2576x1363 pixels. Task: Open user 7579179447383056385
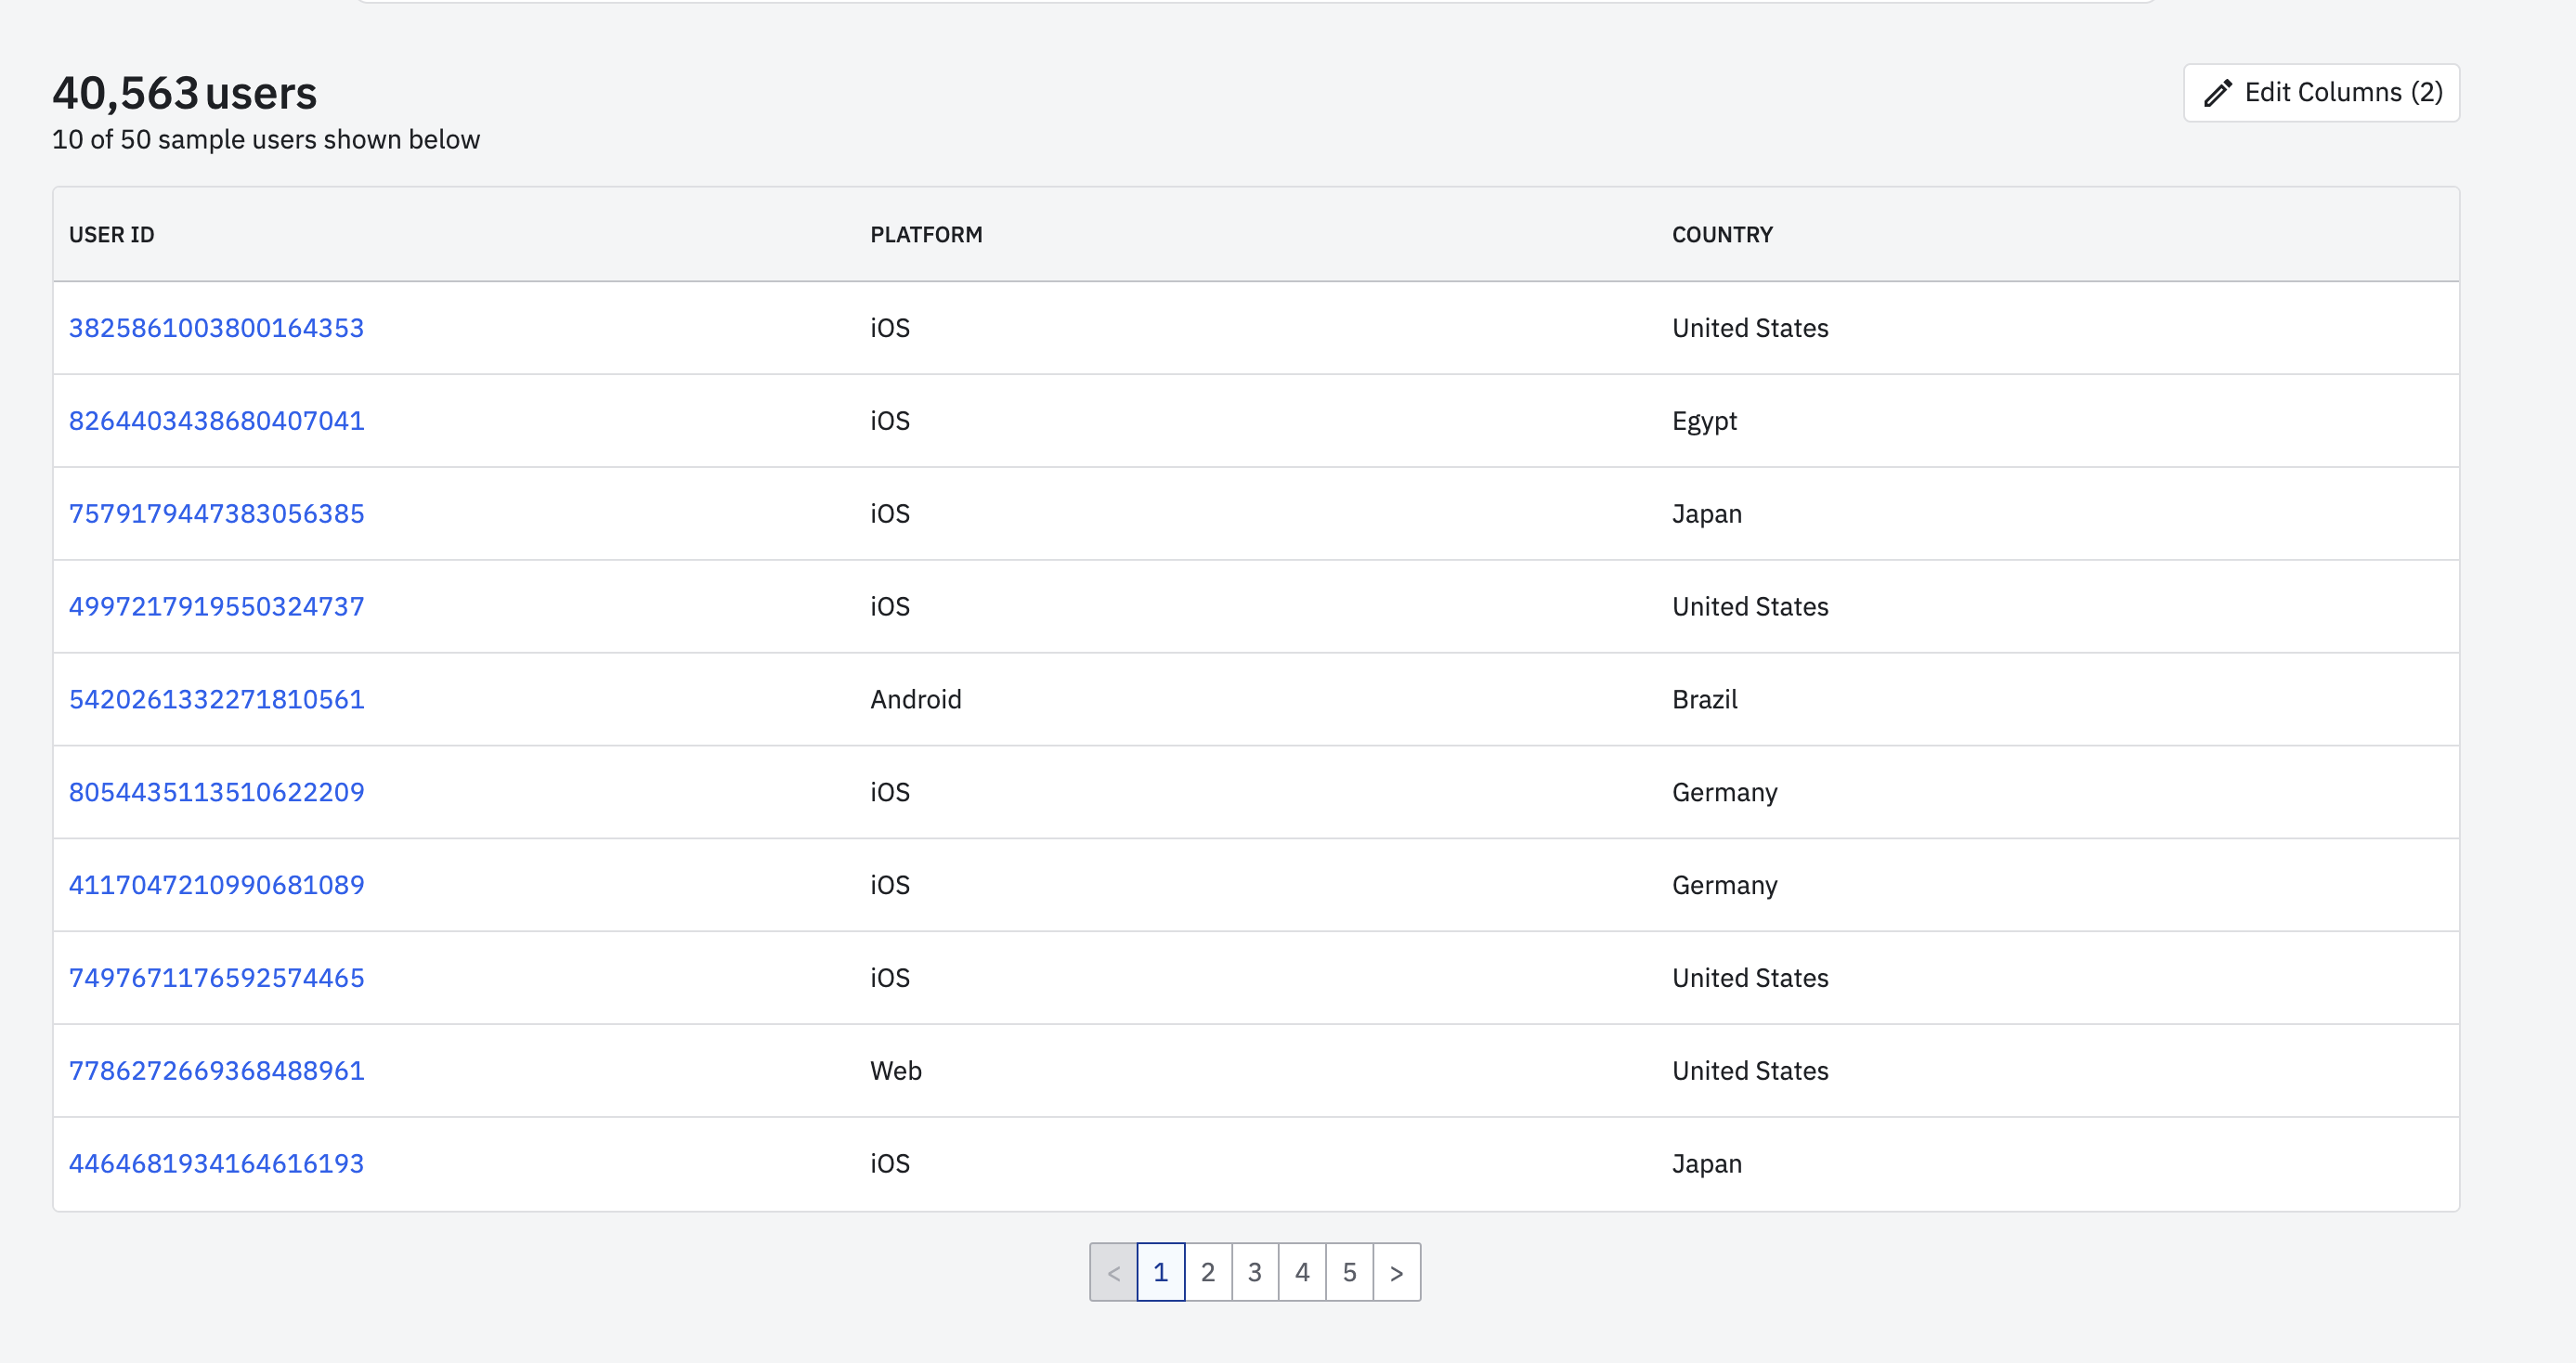pos(216,514)
